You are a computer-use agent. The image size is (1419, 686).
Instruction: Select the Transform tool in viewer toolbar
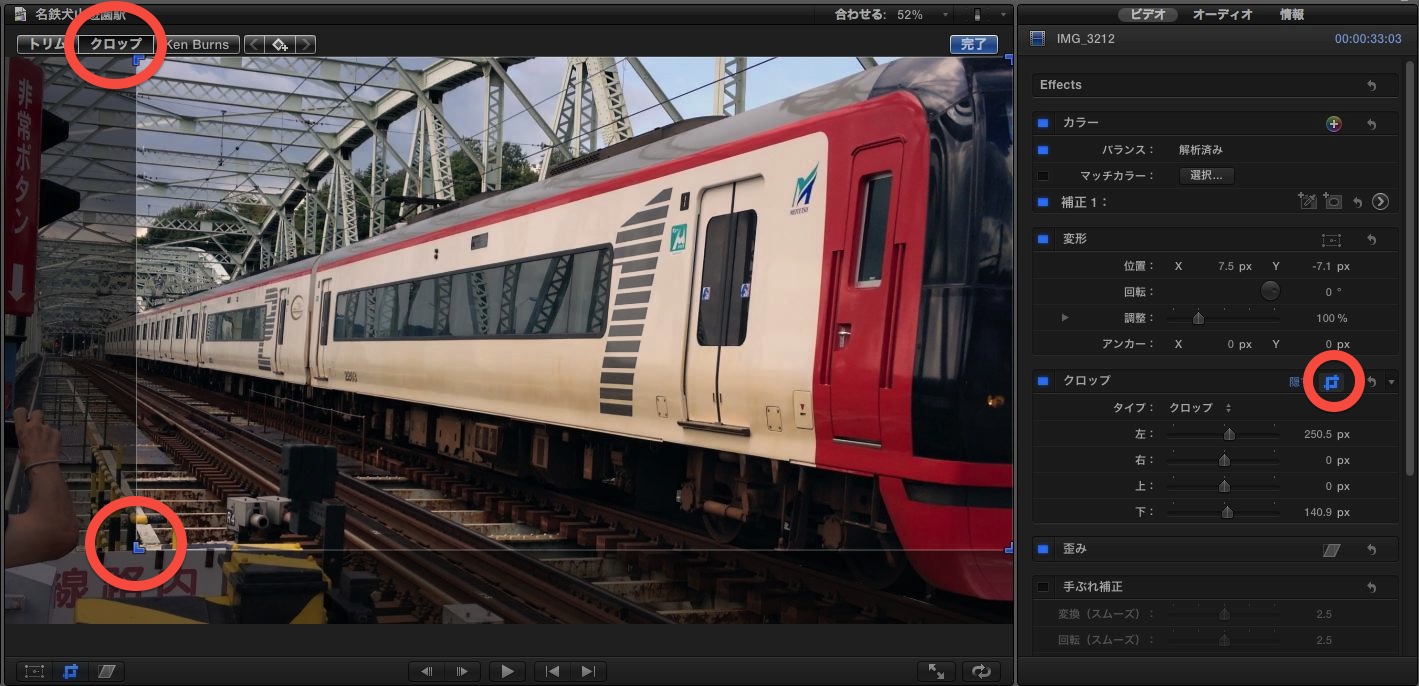[x=34, y=671]
